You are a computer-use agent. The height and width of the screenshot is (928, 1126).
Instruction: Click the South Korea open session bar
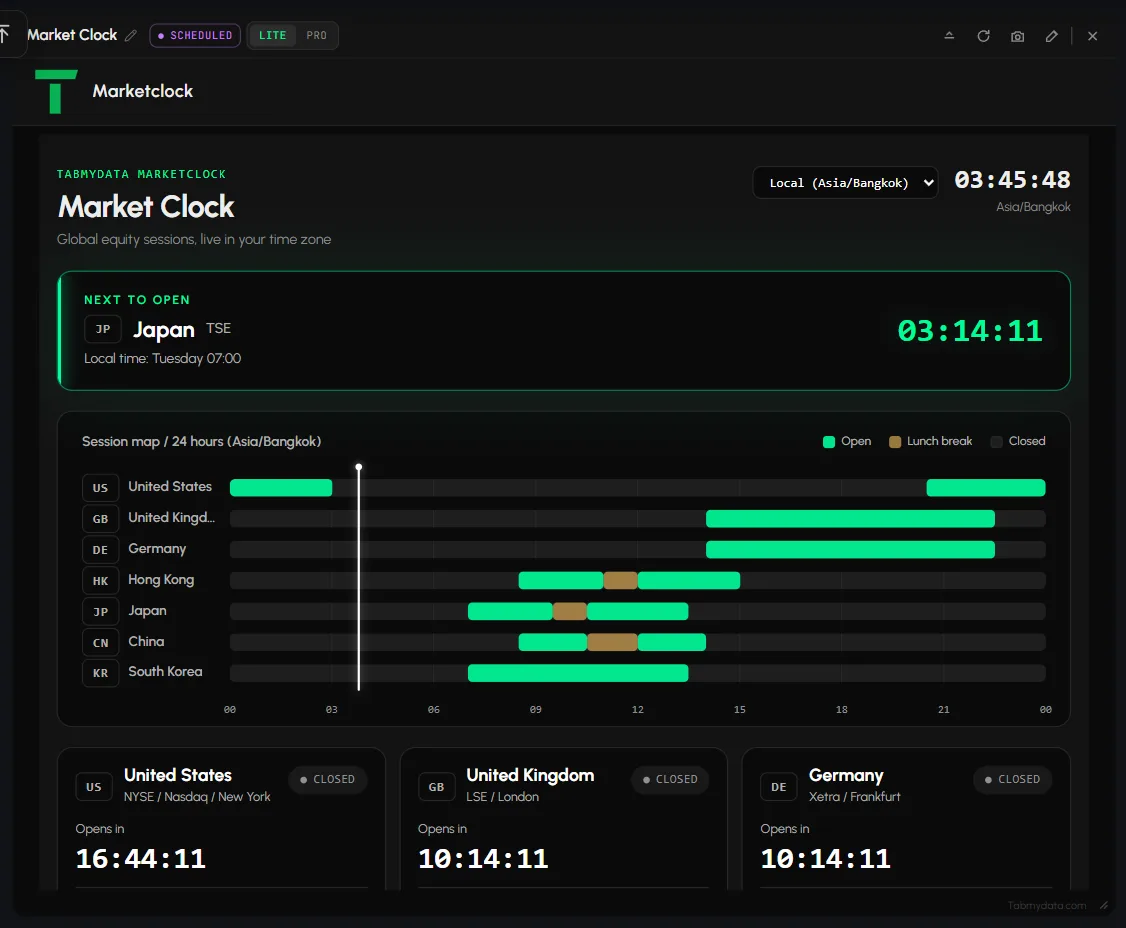coord(578,673)
